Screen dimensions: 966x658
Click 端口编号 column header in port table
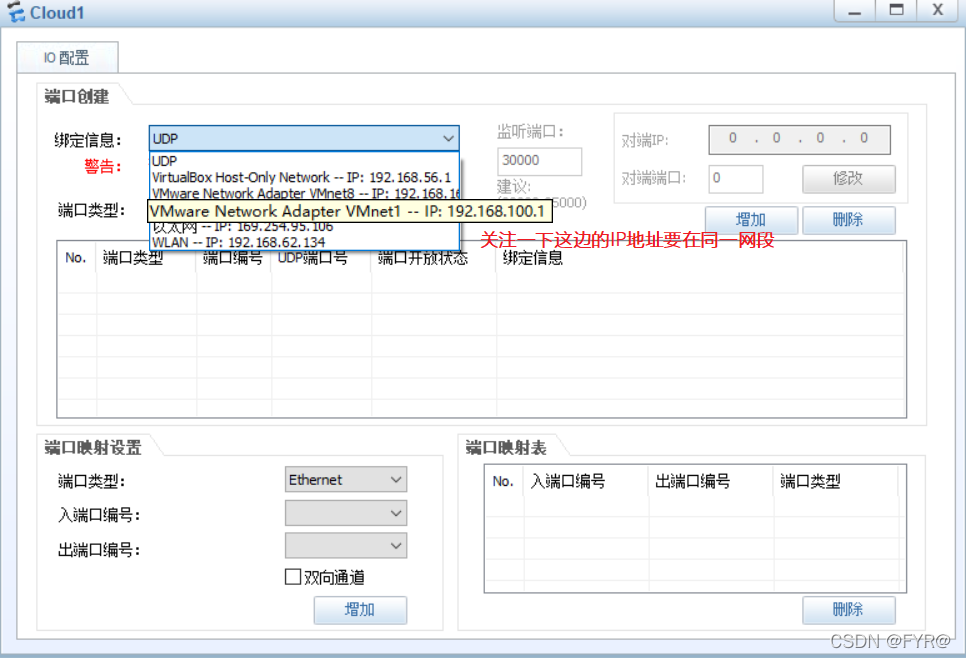pos(233,258)
